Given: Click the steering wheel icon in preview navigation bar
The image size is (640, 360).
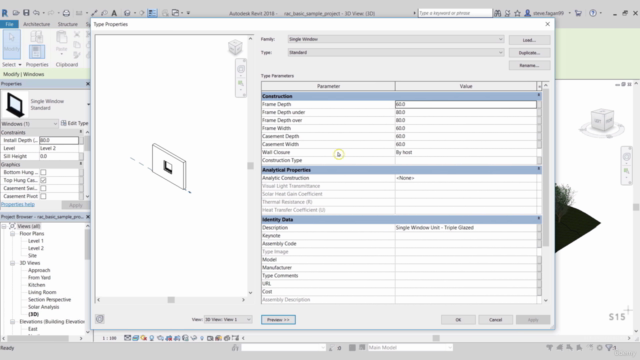Looking at the screenshot, I should (241, 69).
